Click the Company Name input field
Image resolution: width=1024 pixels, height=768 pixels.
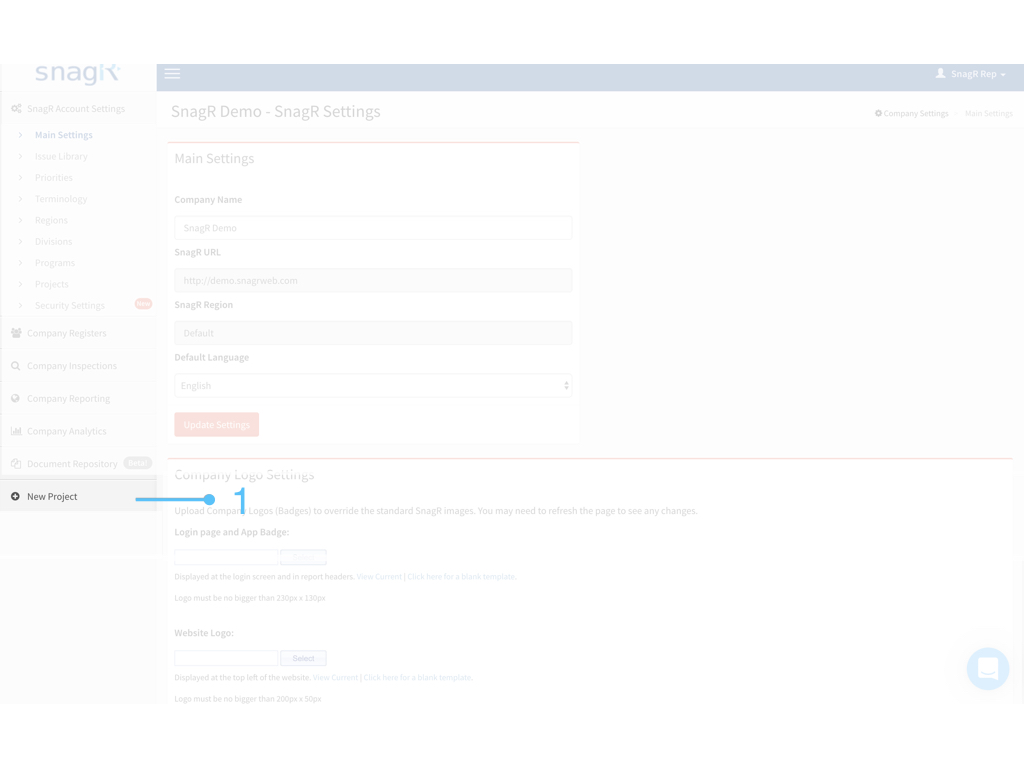pos(373,228)
